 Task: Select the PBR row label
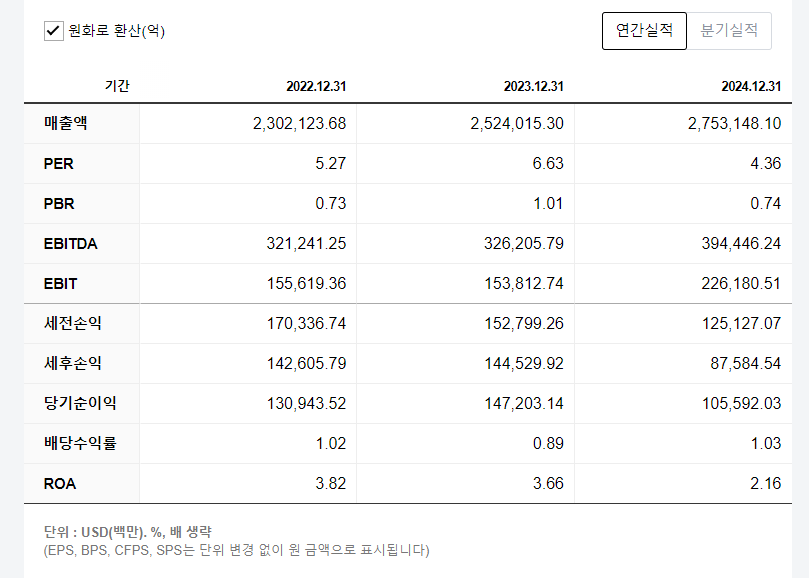[x=59, y=204]
